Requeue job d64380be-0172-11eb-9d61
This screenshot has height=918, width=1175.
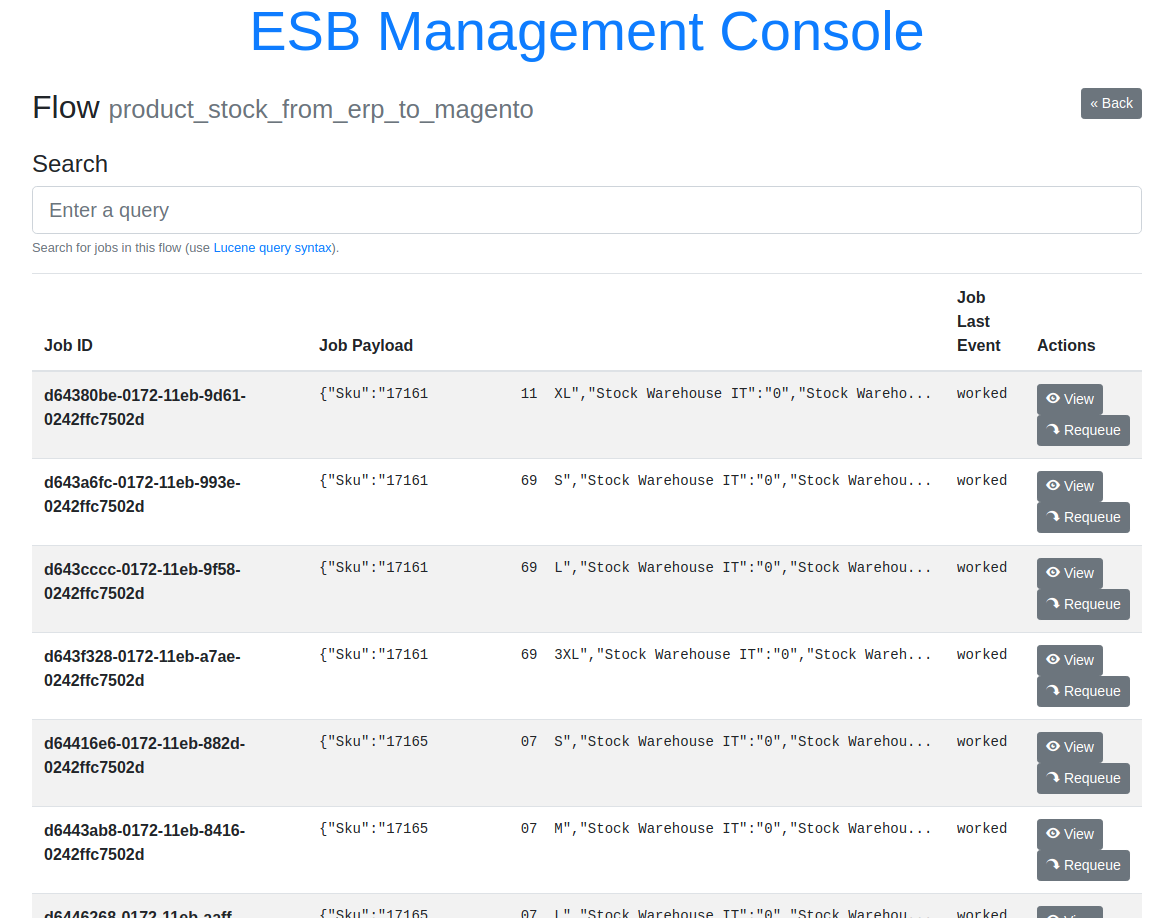(x=1083, y=430)
